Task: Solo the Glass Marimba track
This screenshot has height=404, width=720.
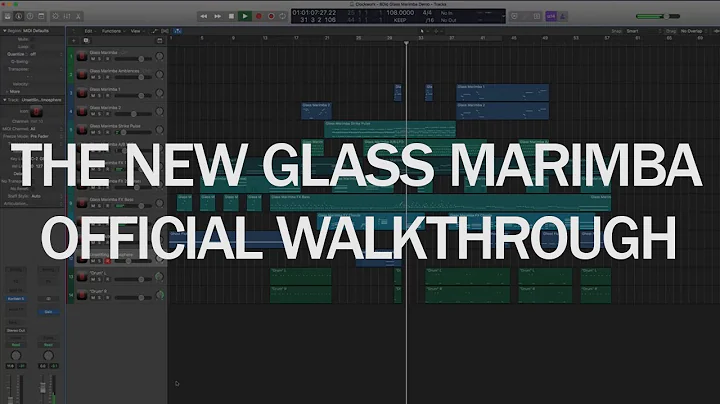Action: (100, 59)
